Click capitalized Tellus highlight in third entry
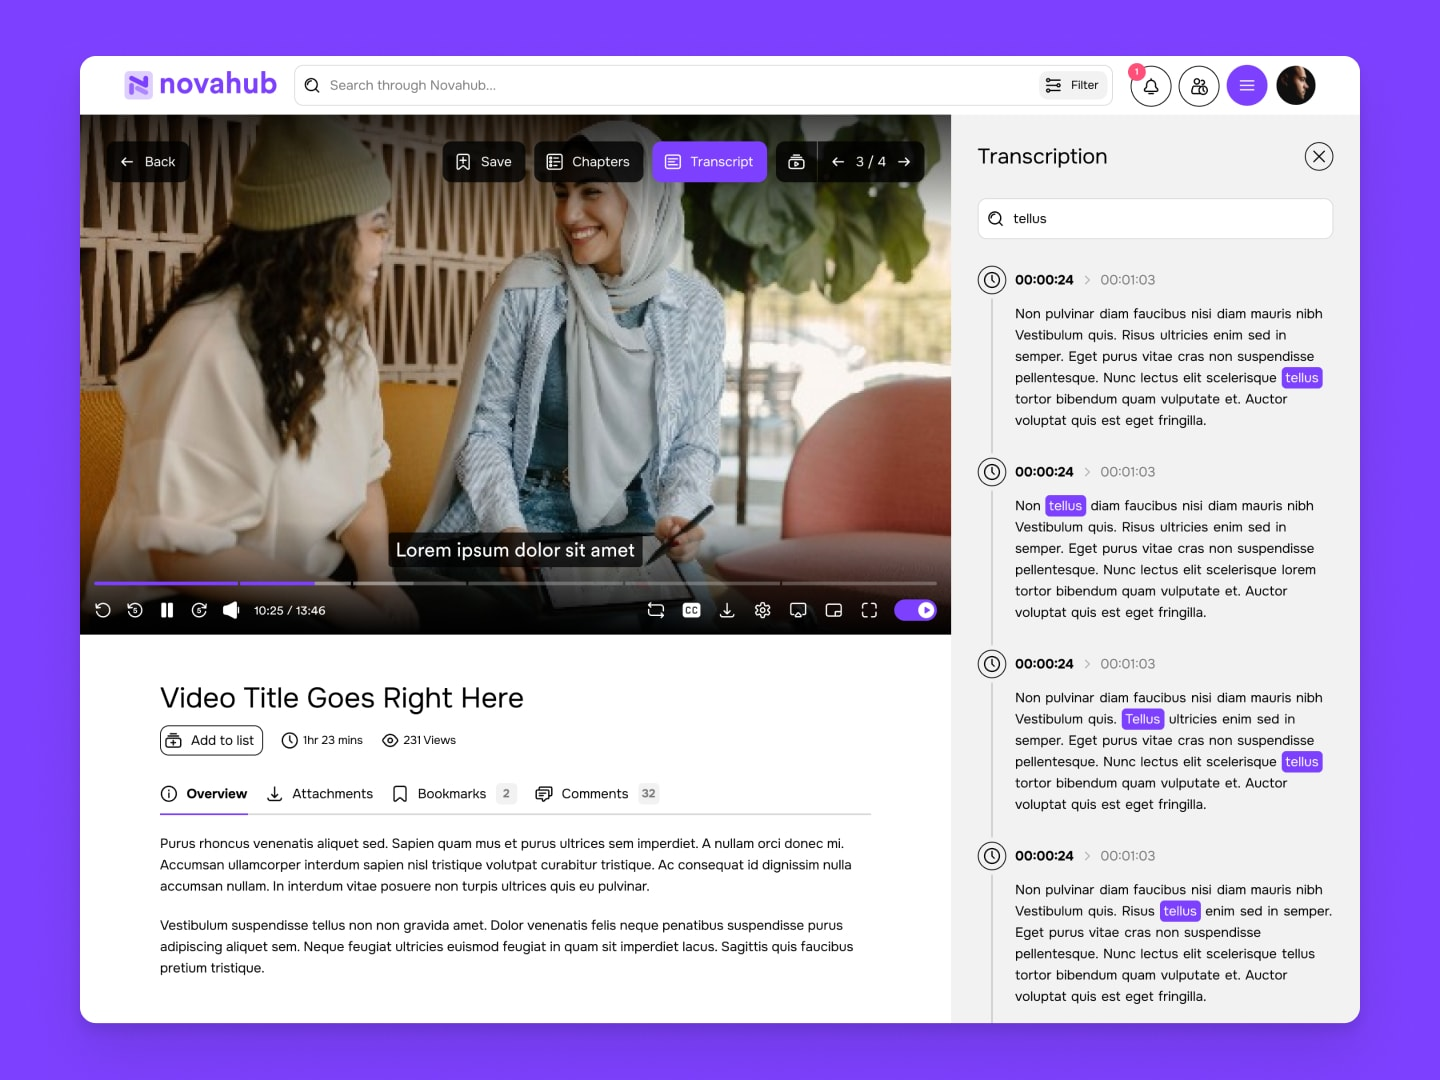Viewport: 1440px width, 1080px height. pyautogui.click(x=1142, y=719)
